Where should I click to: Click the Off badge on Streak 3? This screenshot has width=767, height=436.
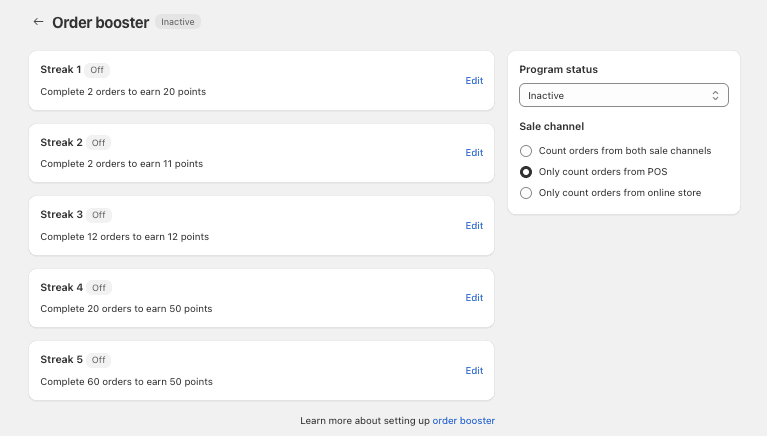coord(99,215)
